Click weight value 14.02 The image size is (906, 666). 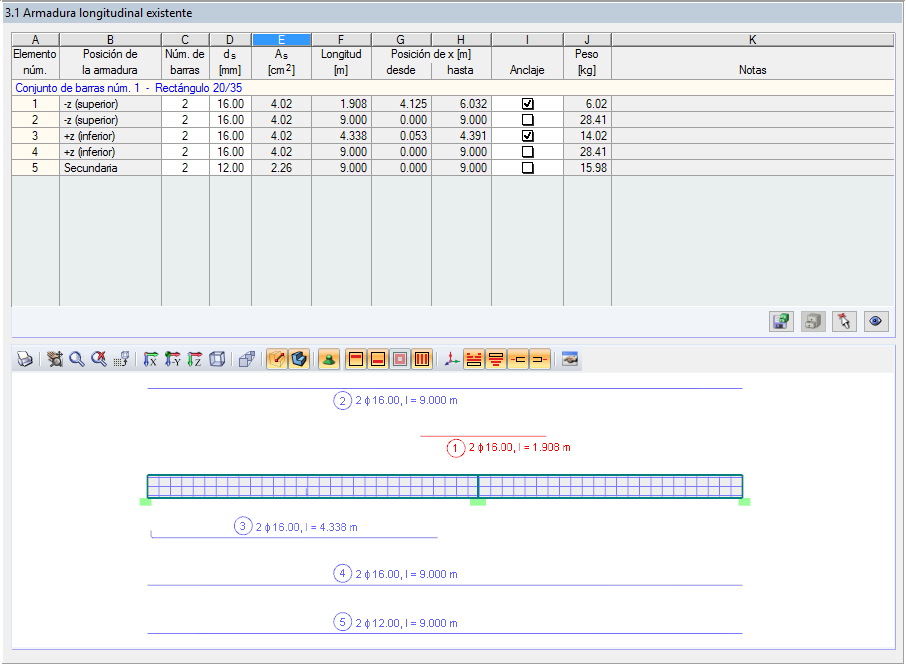pyautogui.click(x=588, y=136)
